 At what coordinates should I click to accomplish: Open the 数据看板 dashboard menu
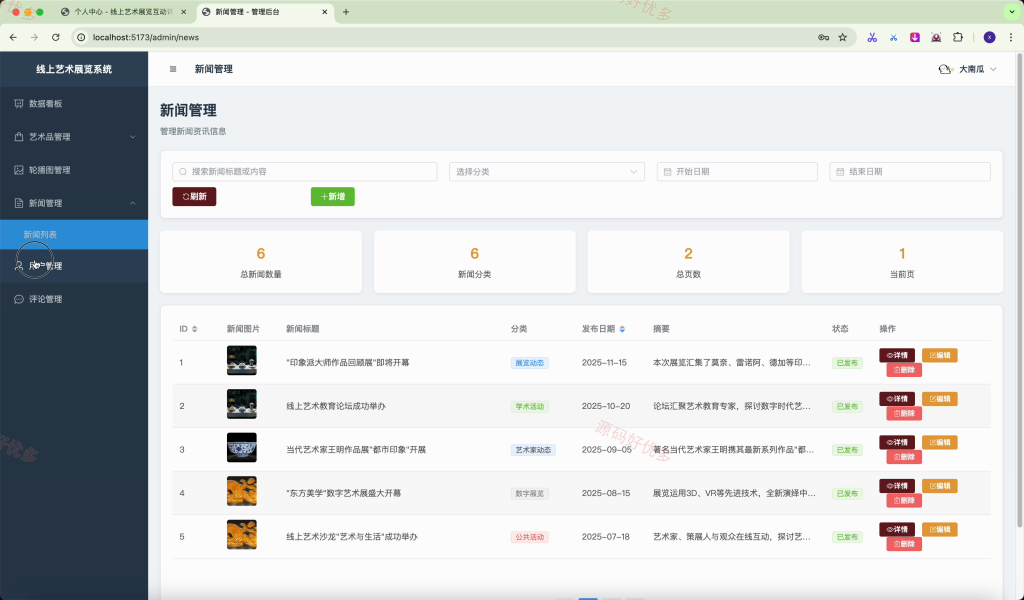click(x=74, y=103)
